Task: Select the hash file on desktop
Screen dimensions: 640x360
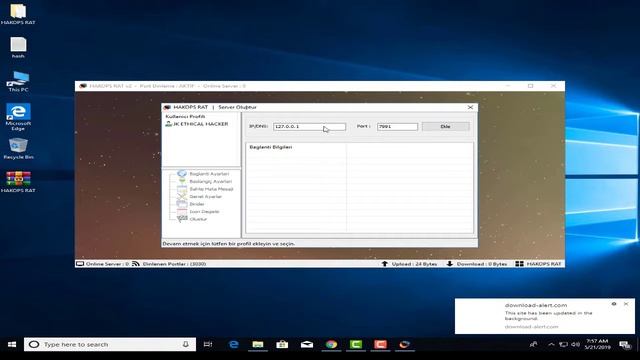Action: [18, 48]
